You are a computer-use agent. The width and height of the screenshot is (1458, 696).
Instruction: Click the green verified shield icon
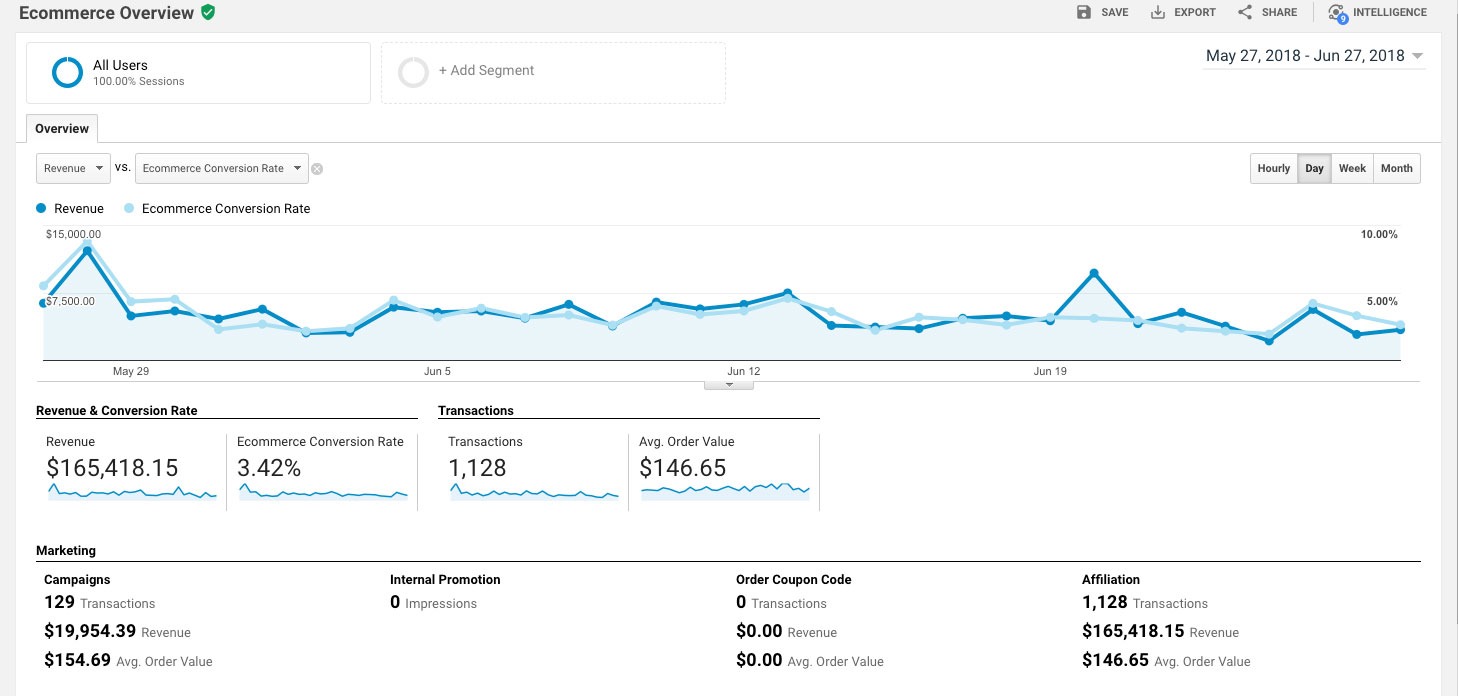click(208, 12)
